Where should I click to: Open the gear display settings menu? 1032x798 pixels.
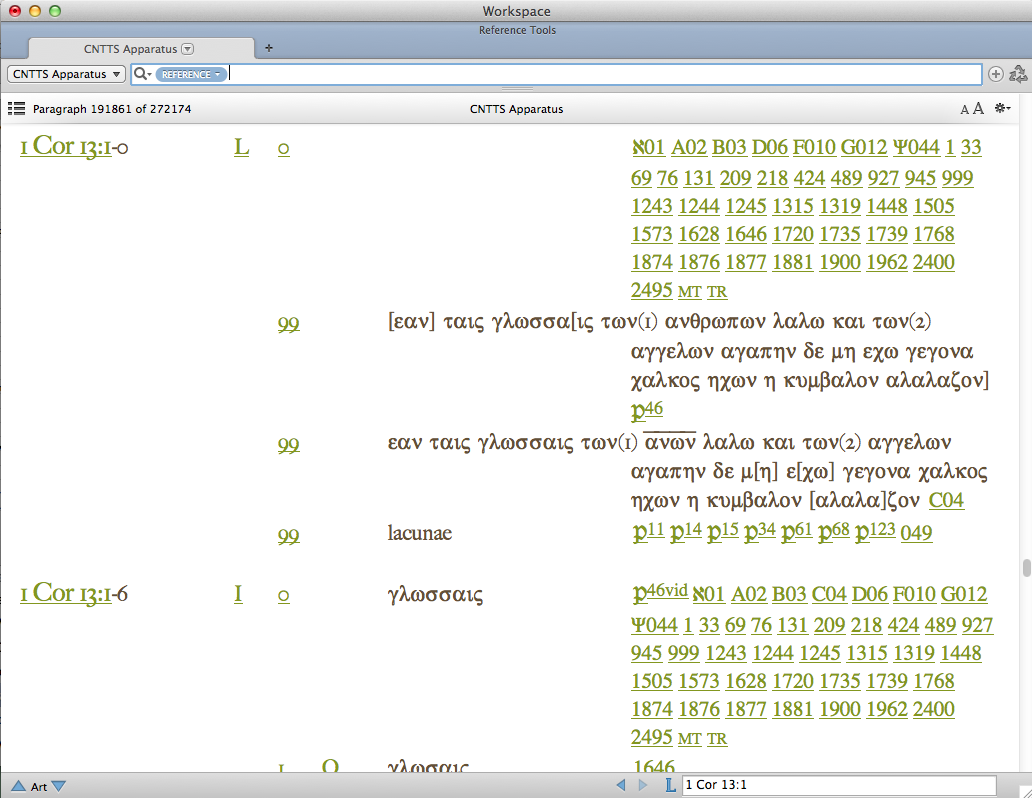click(1002, 108)
